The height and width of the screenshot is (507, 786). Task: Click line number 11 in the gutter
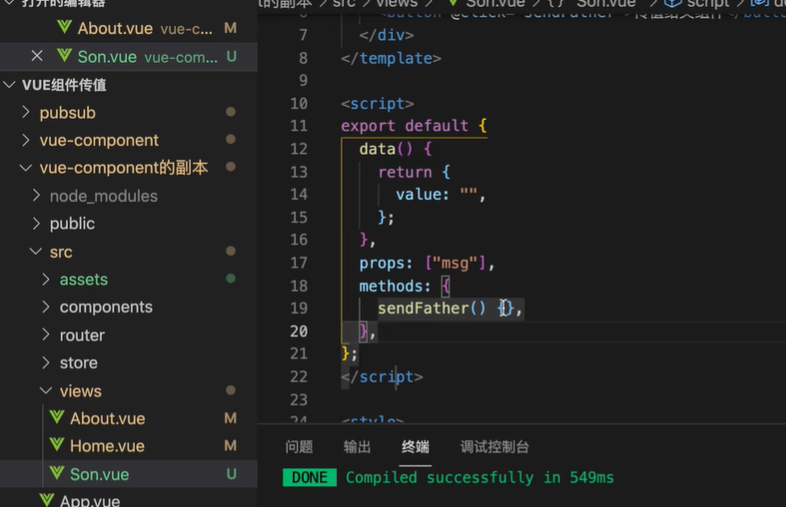[299, 125]
